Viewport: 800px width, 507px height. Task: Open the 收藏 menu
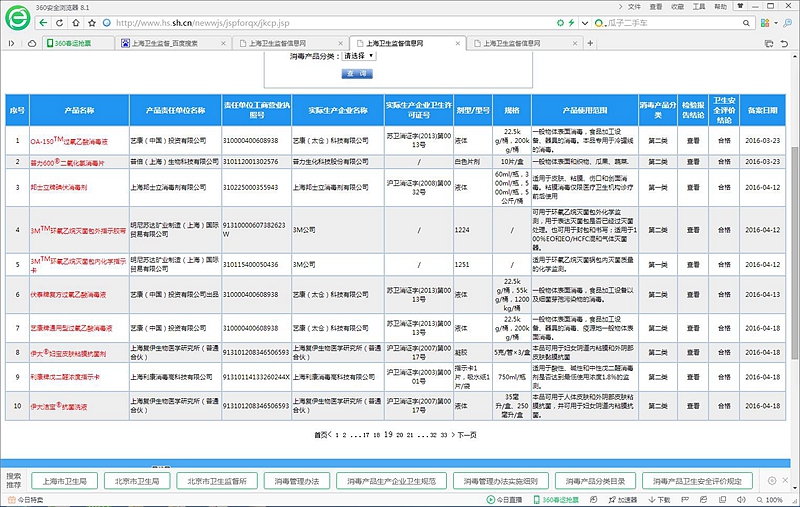pyautogui.click(x=677, y=7)
